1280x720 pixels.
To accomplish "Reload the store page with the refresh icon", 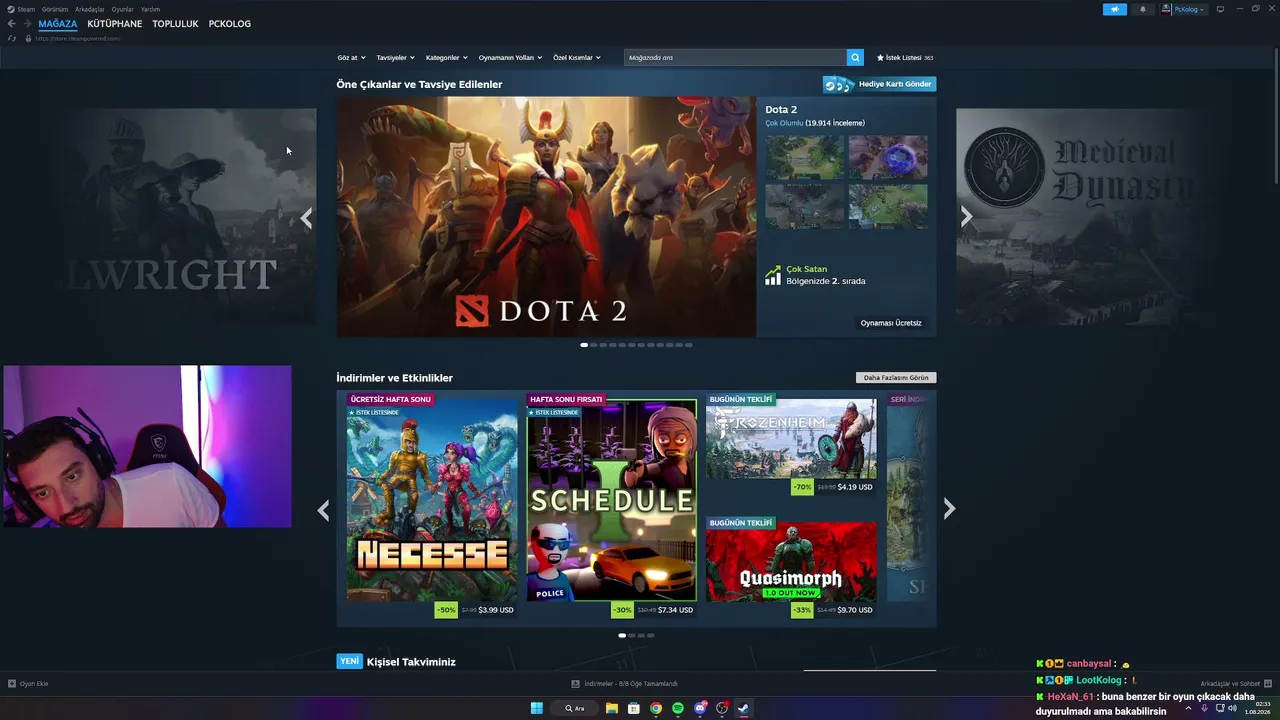I will click(12, 38).
